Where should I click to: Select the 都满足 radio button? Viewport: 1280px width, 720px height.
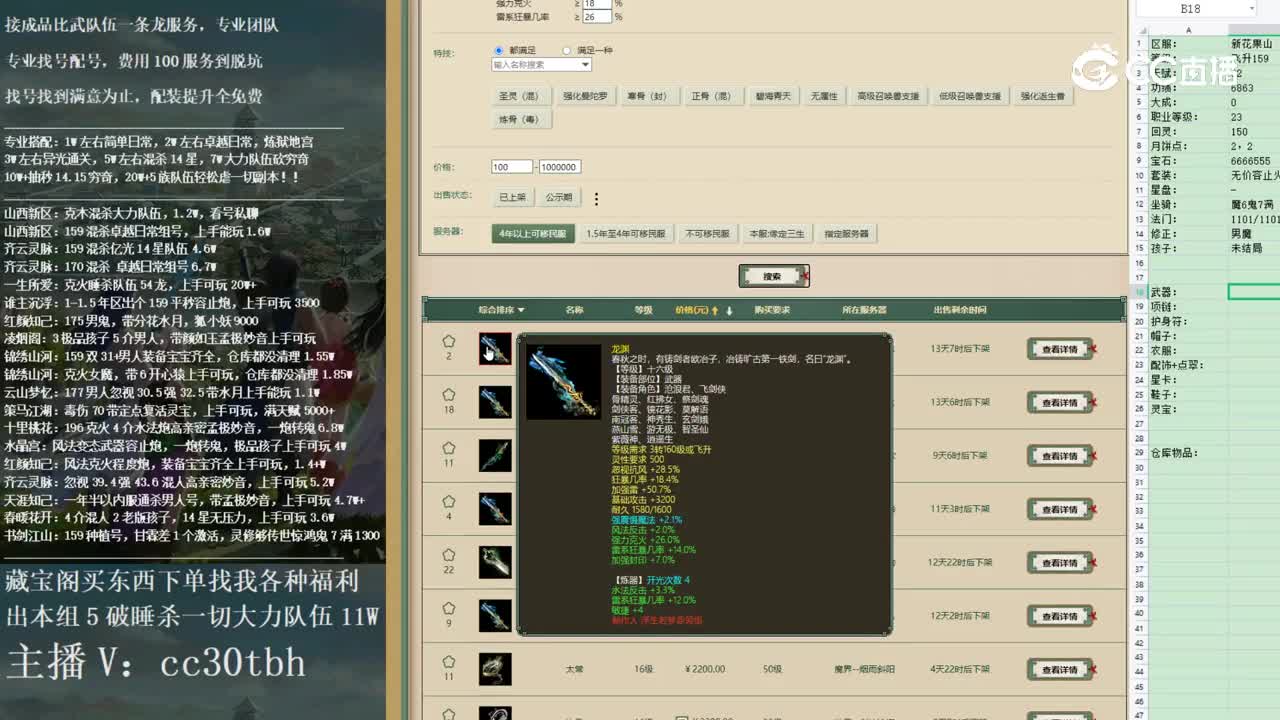497,49
